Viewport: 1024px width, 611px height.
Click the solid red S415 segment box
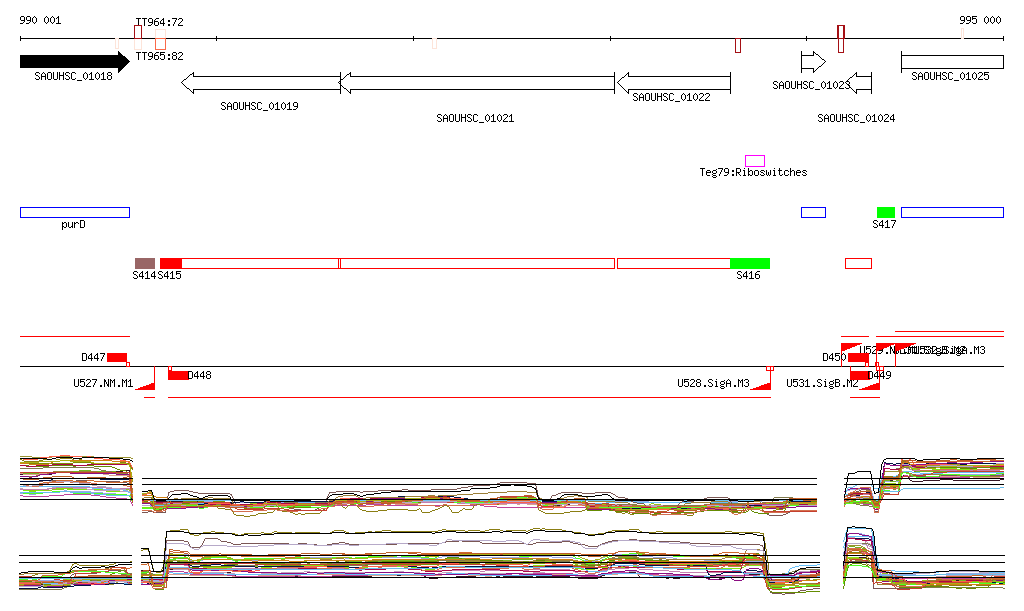tap(170, 263)
